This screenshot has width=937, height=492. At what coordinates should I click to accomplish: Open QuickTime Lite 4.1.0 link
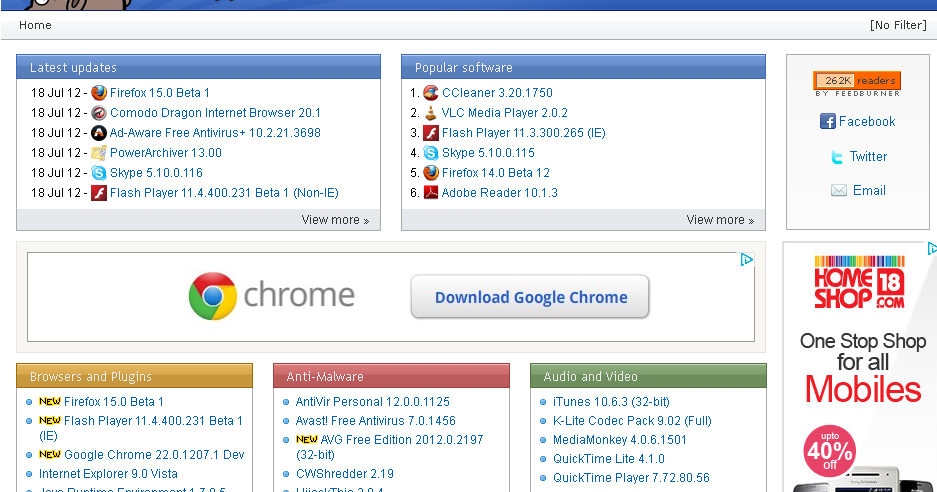[x=609, y=459]
